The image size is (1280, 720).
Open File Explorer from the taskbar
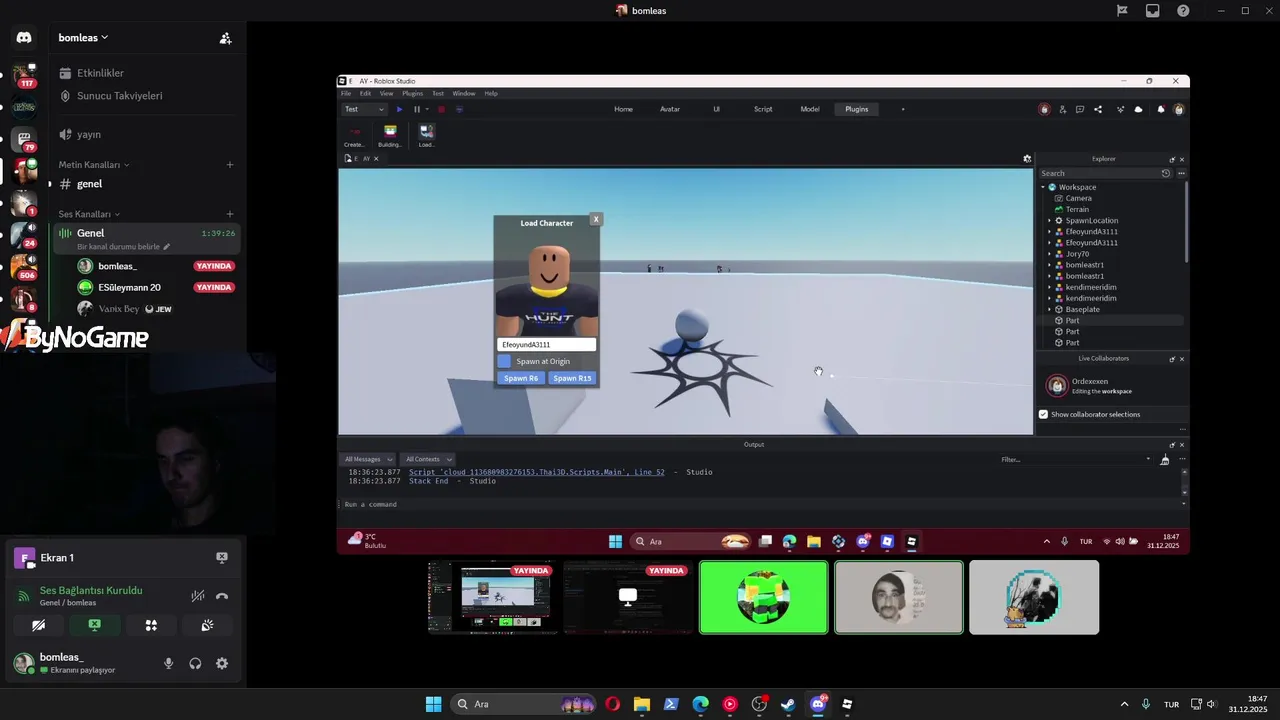pos(641,704)
